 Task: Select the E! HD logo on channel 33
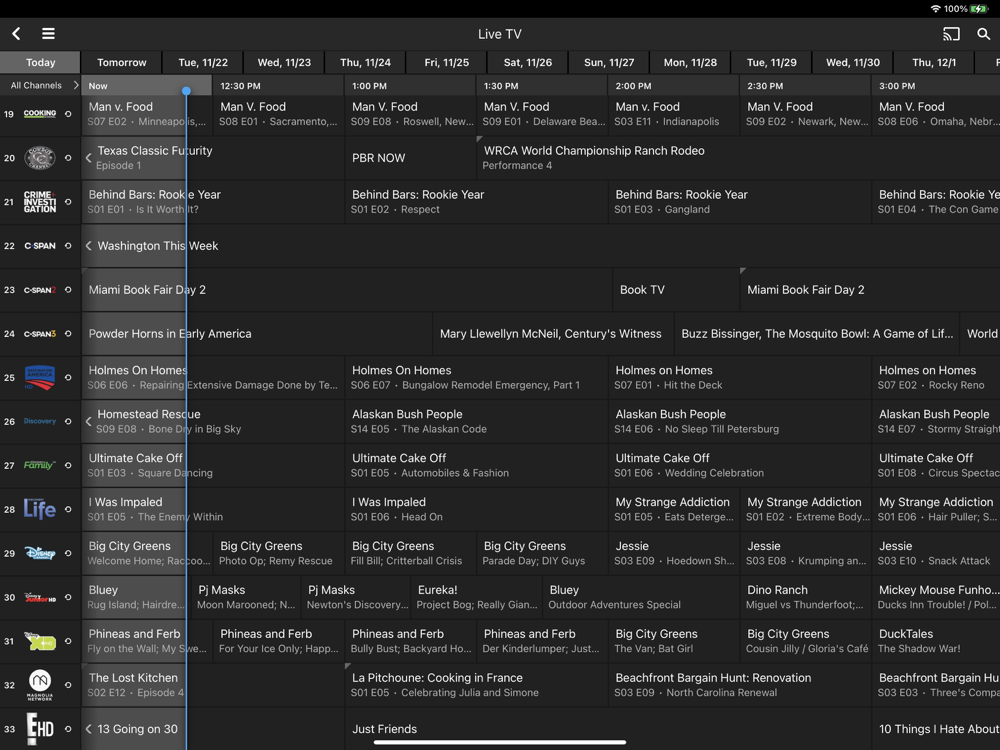(x=40, y=729)
